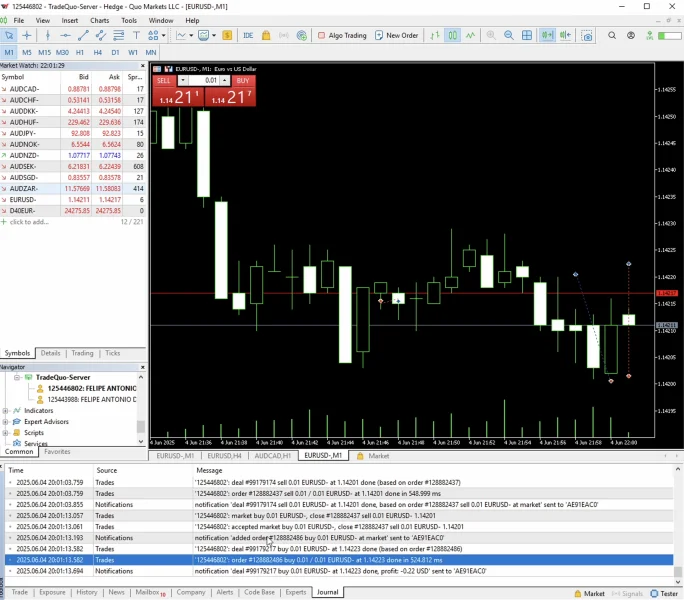The width and height of the screenshot is (684, 600).
Task: Switch to the History tab
Action: coord(87,592)
